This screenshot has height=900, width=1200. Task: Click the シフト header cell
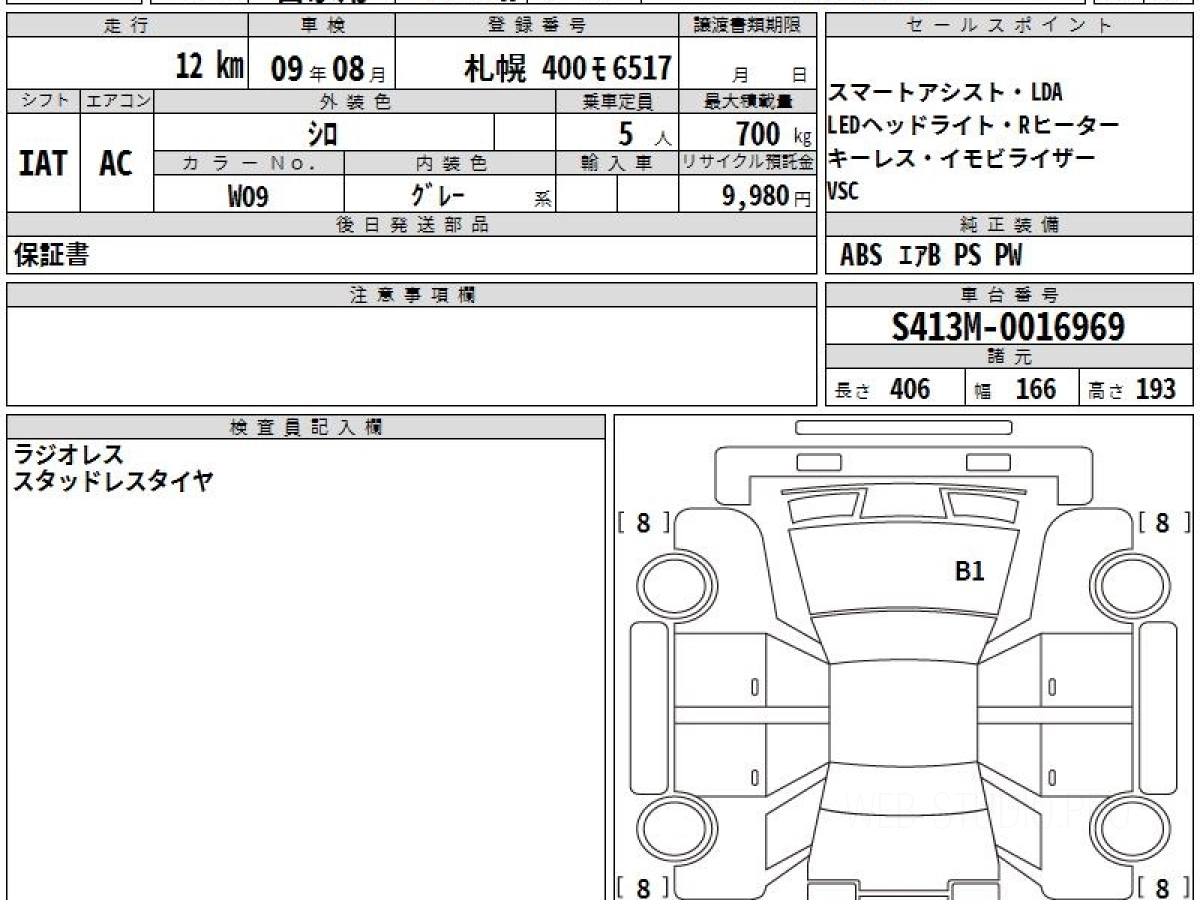pyautogui.click(x=43, y=101)
